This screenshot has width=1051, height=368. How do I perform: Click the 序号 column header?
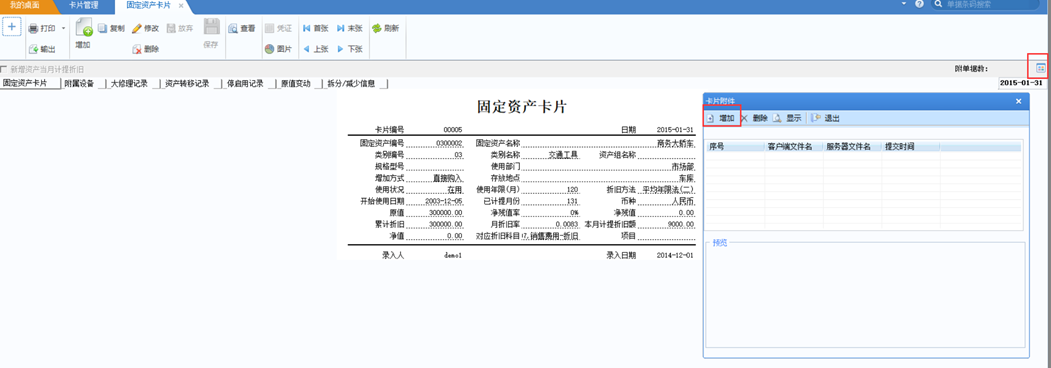736,146
